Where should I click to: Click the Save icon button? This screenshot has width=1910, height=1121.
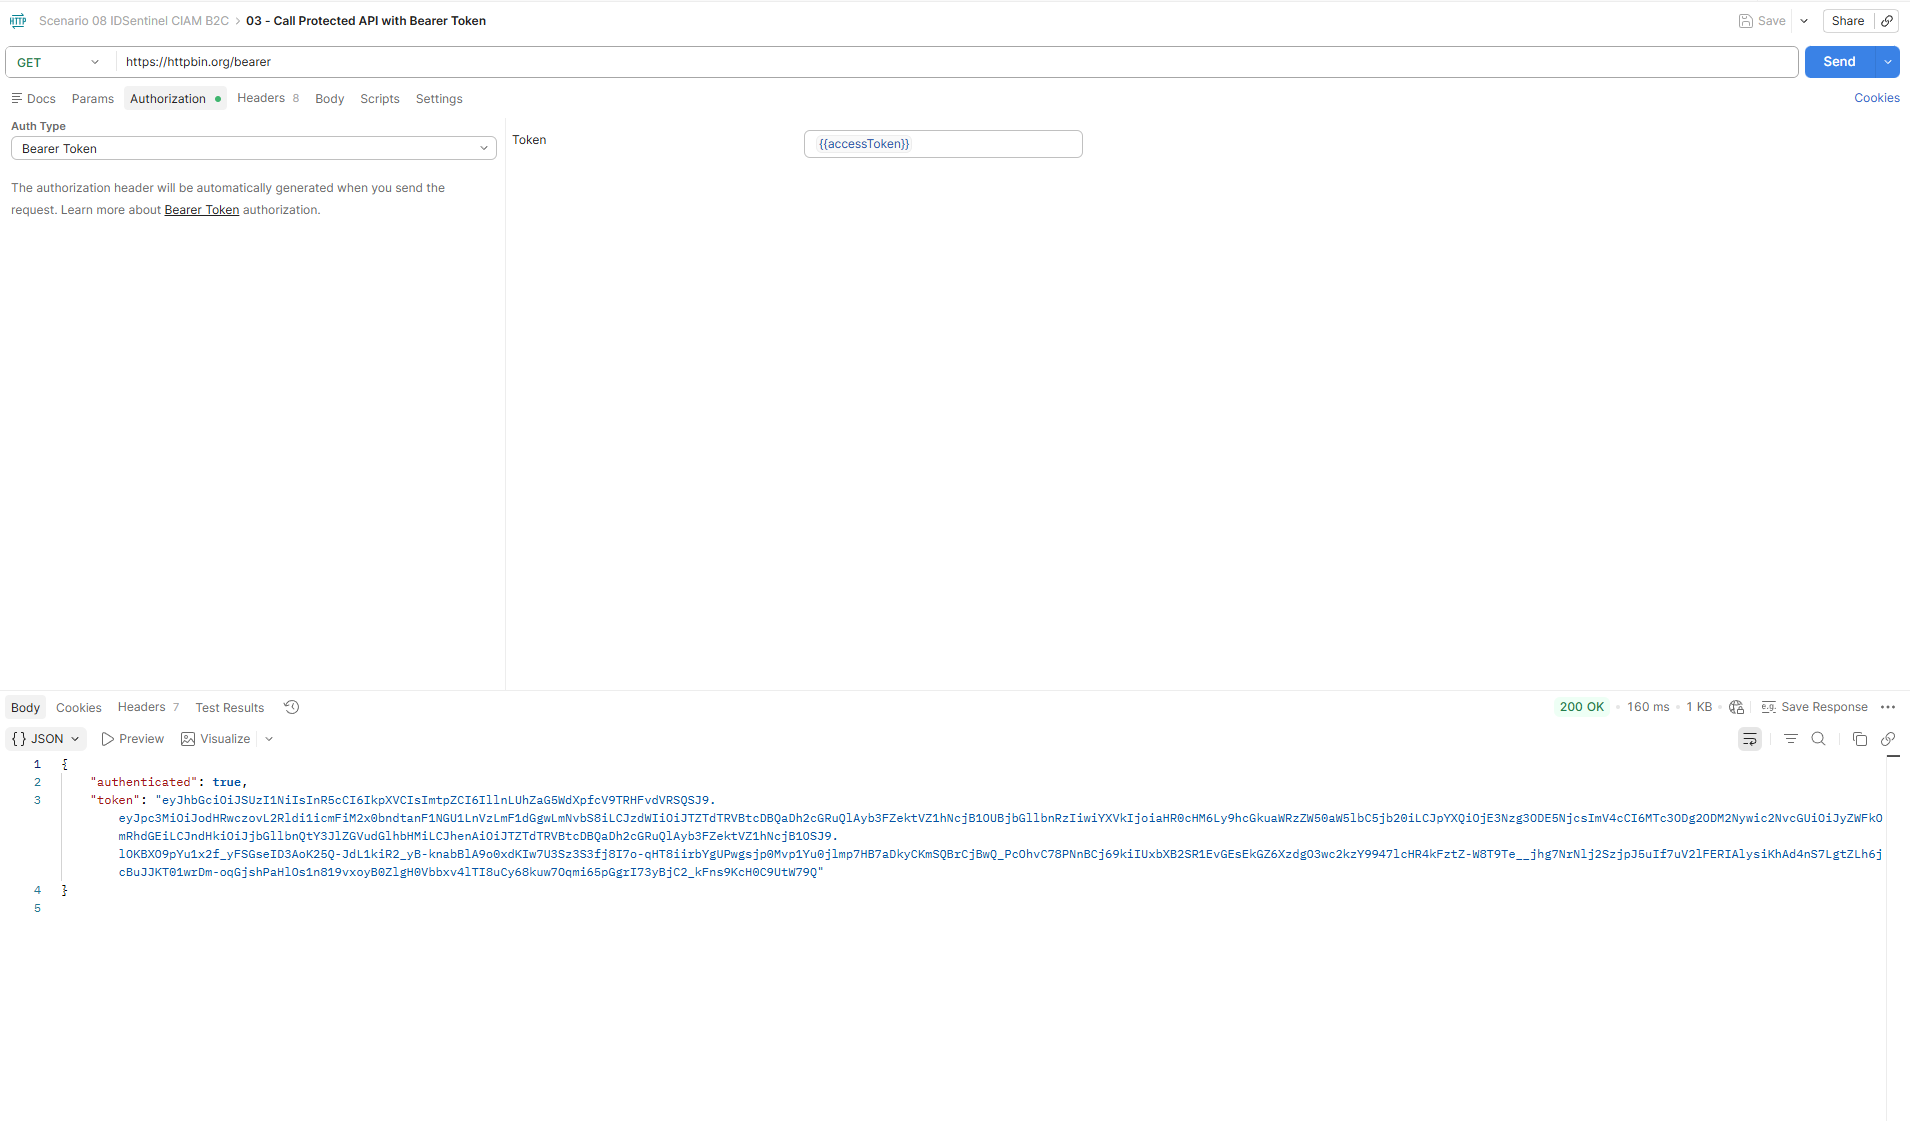tap(1762, 21)
